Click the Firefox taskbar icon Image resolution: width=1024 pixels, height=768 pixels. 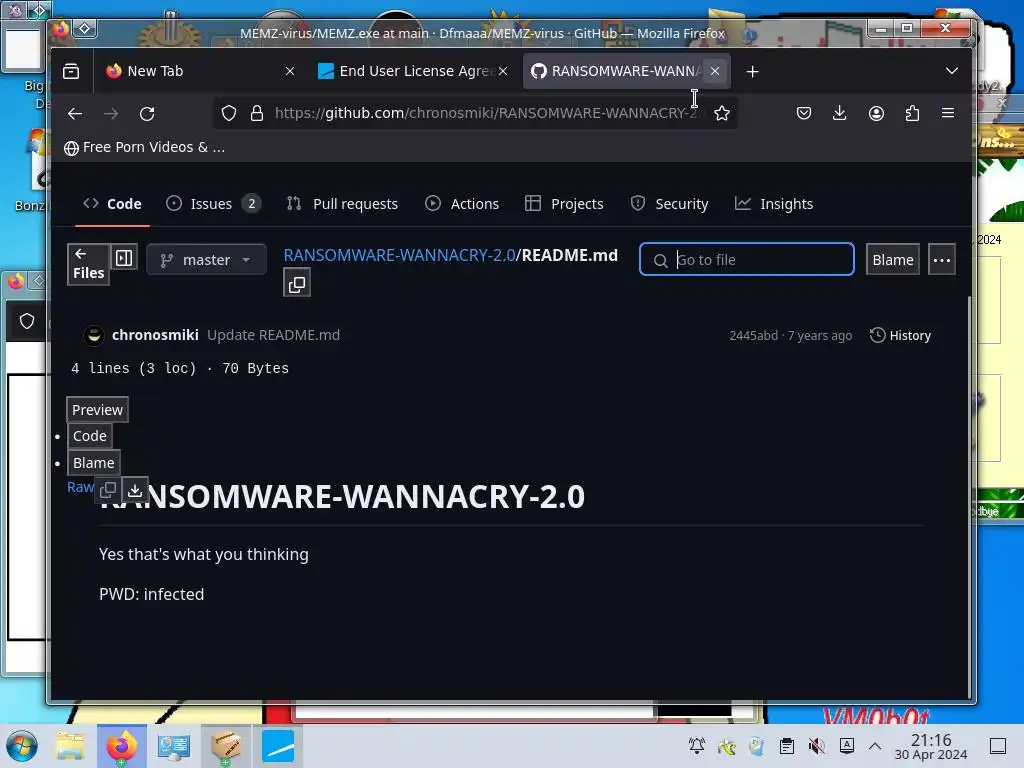point(121,746)
